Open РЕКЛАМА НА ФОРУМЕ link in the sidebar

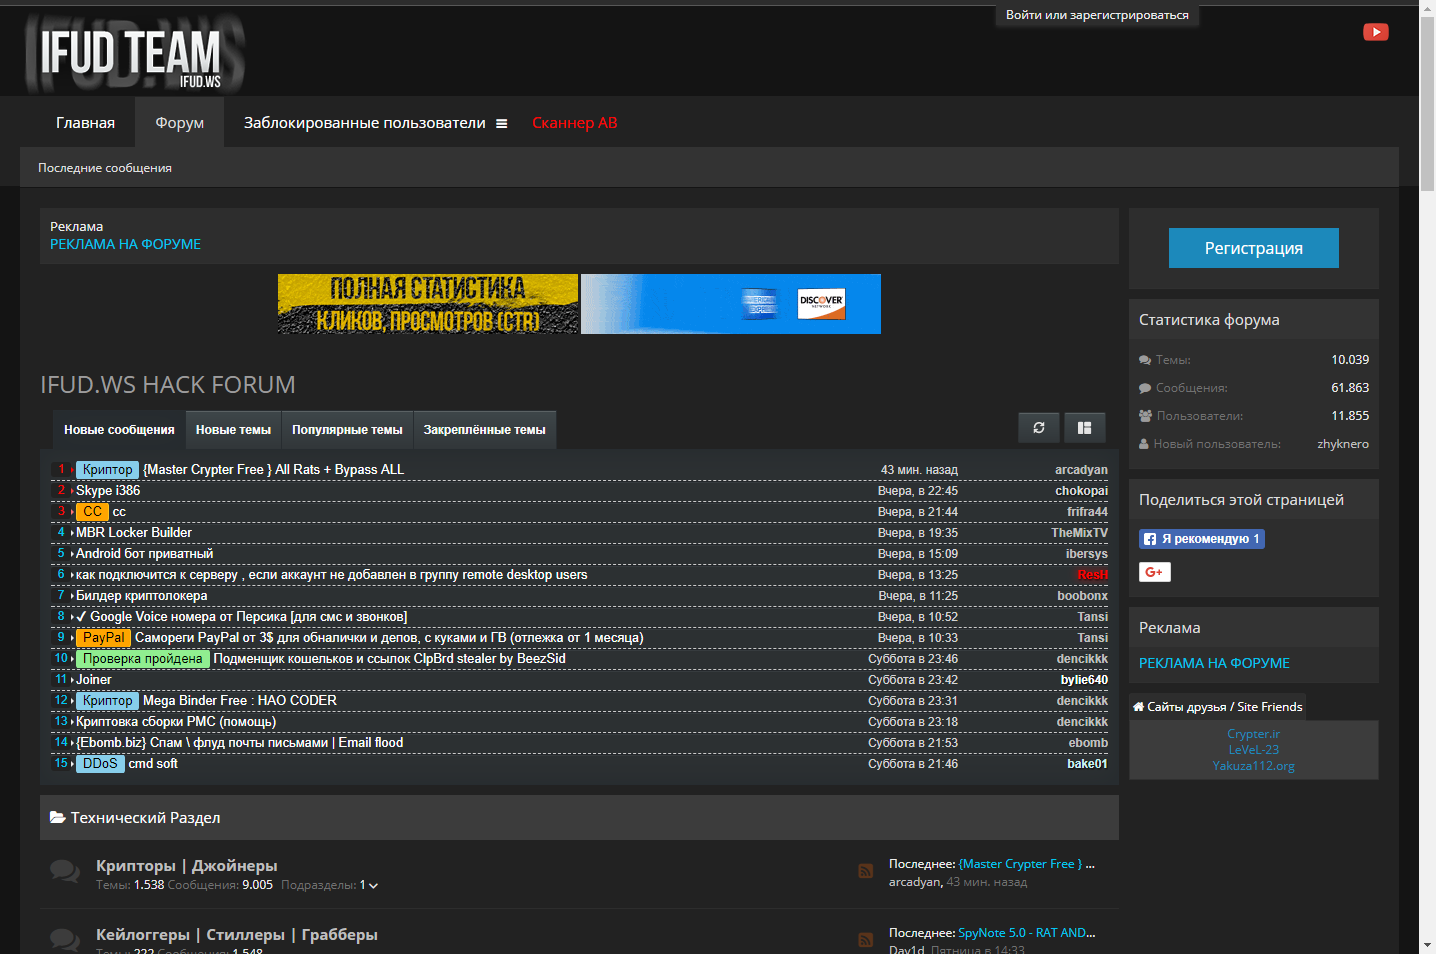click(1214, 663)
